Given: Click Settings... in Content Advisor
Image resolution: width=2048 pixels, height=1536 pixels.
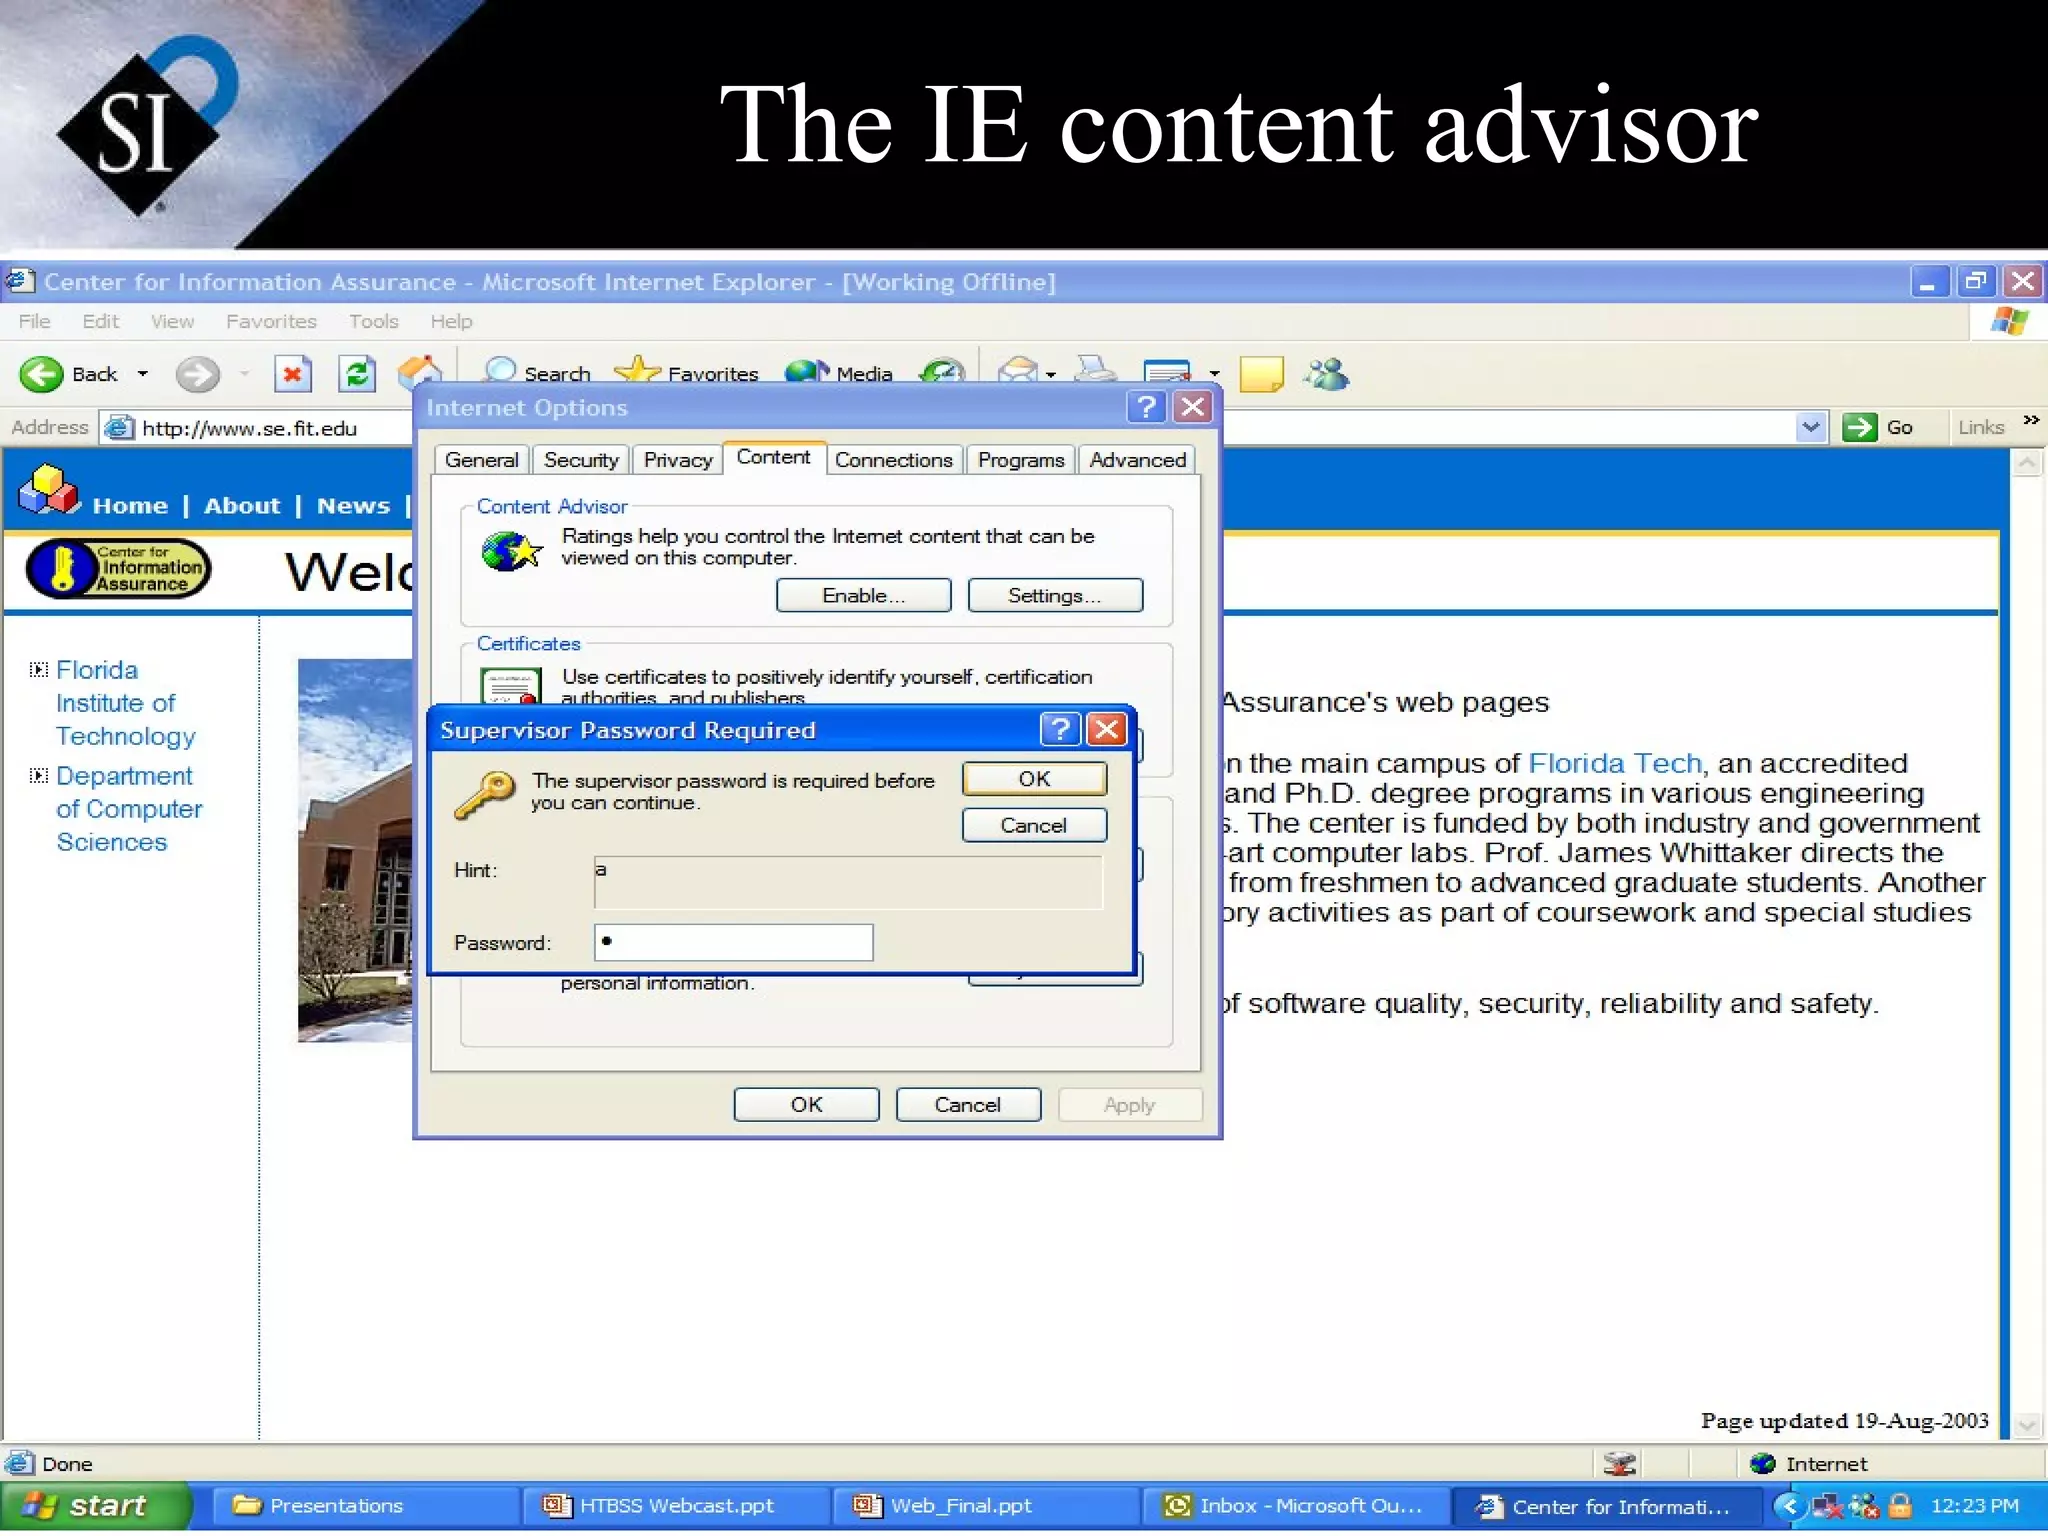Looking at the screenshot, I should click(1055, 595).
